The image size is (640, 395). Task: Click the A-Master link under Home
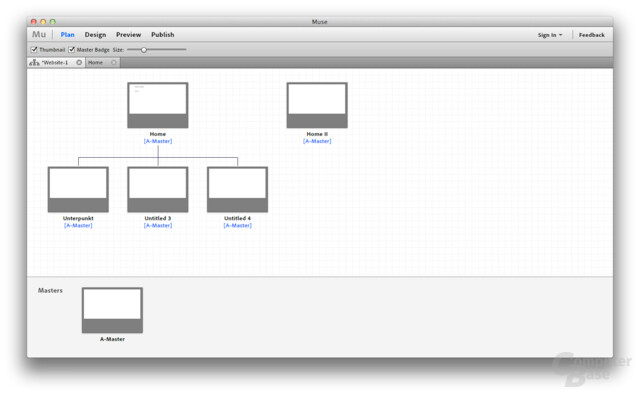158,141
